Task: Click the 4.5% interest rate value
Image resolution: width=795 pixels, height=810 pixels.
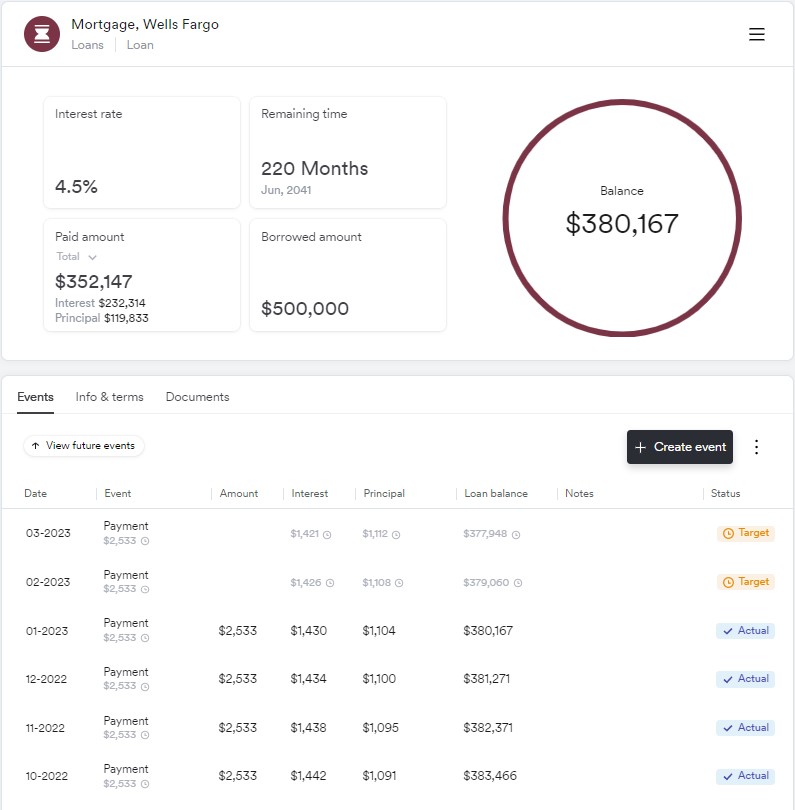Action: [76, 186]
